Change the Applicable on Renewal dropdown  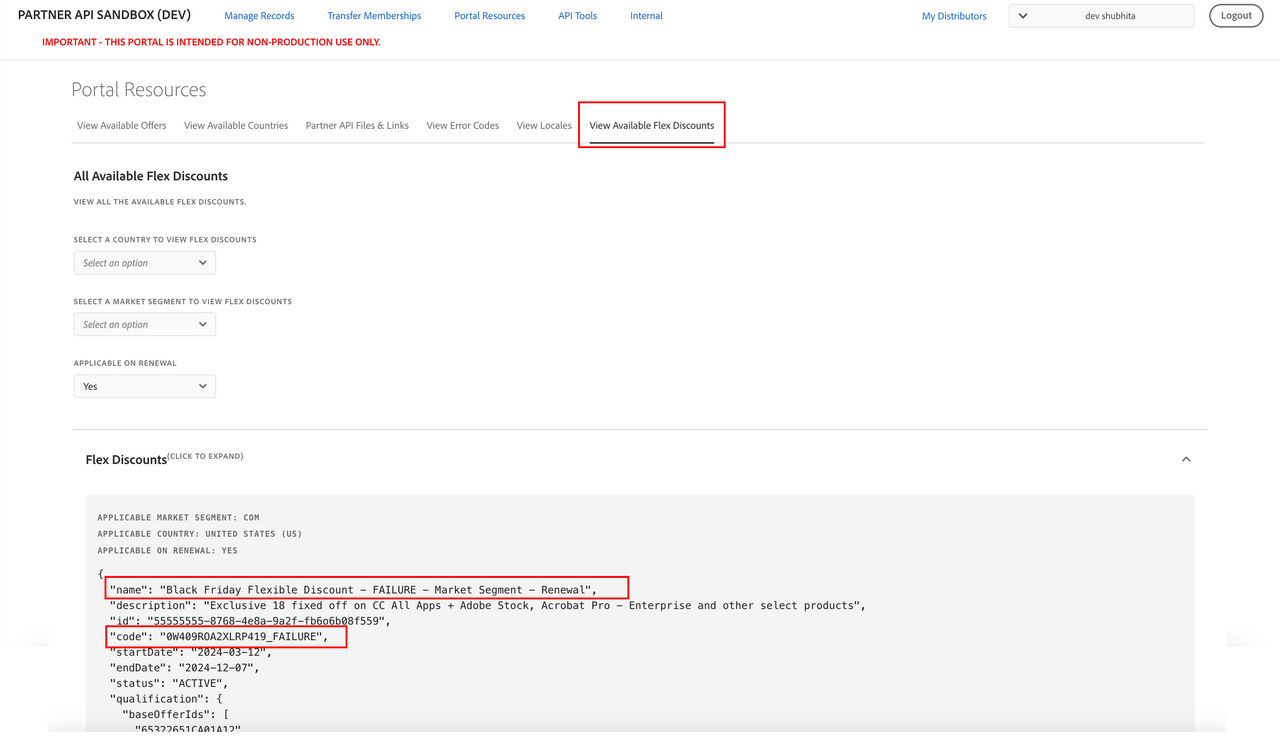tap(144, 385)
